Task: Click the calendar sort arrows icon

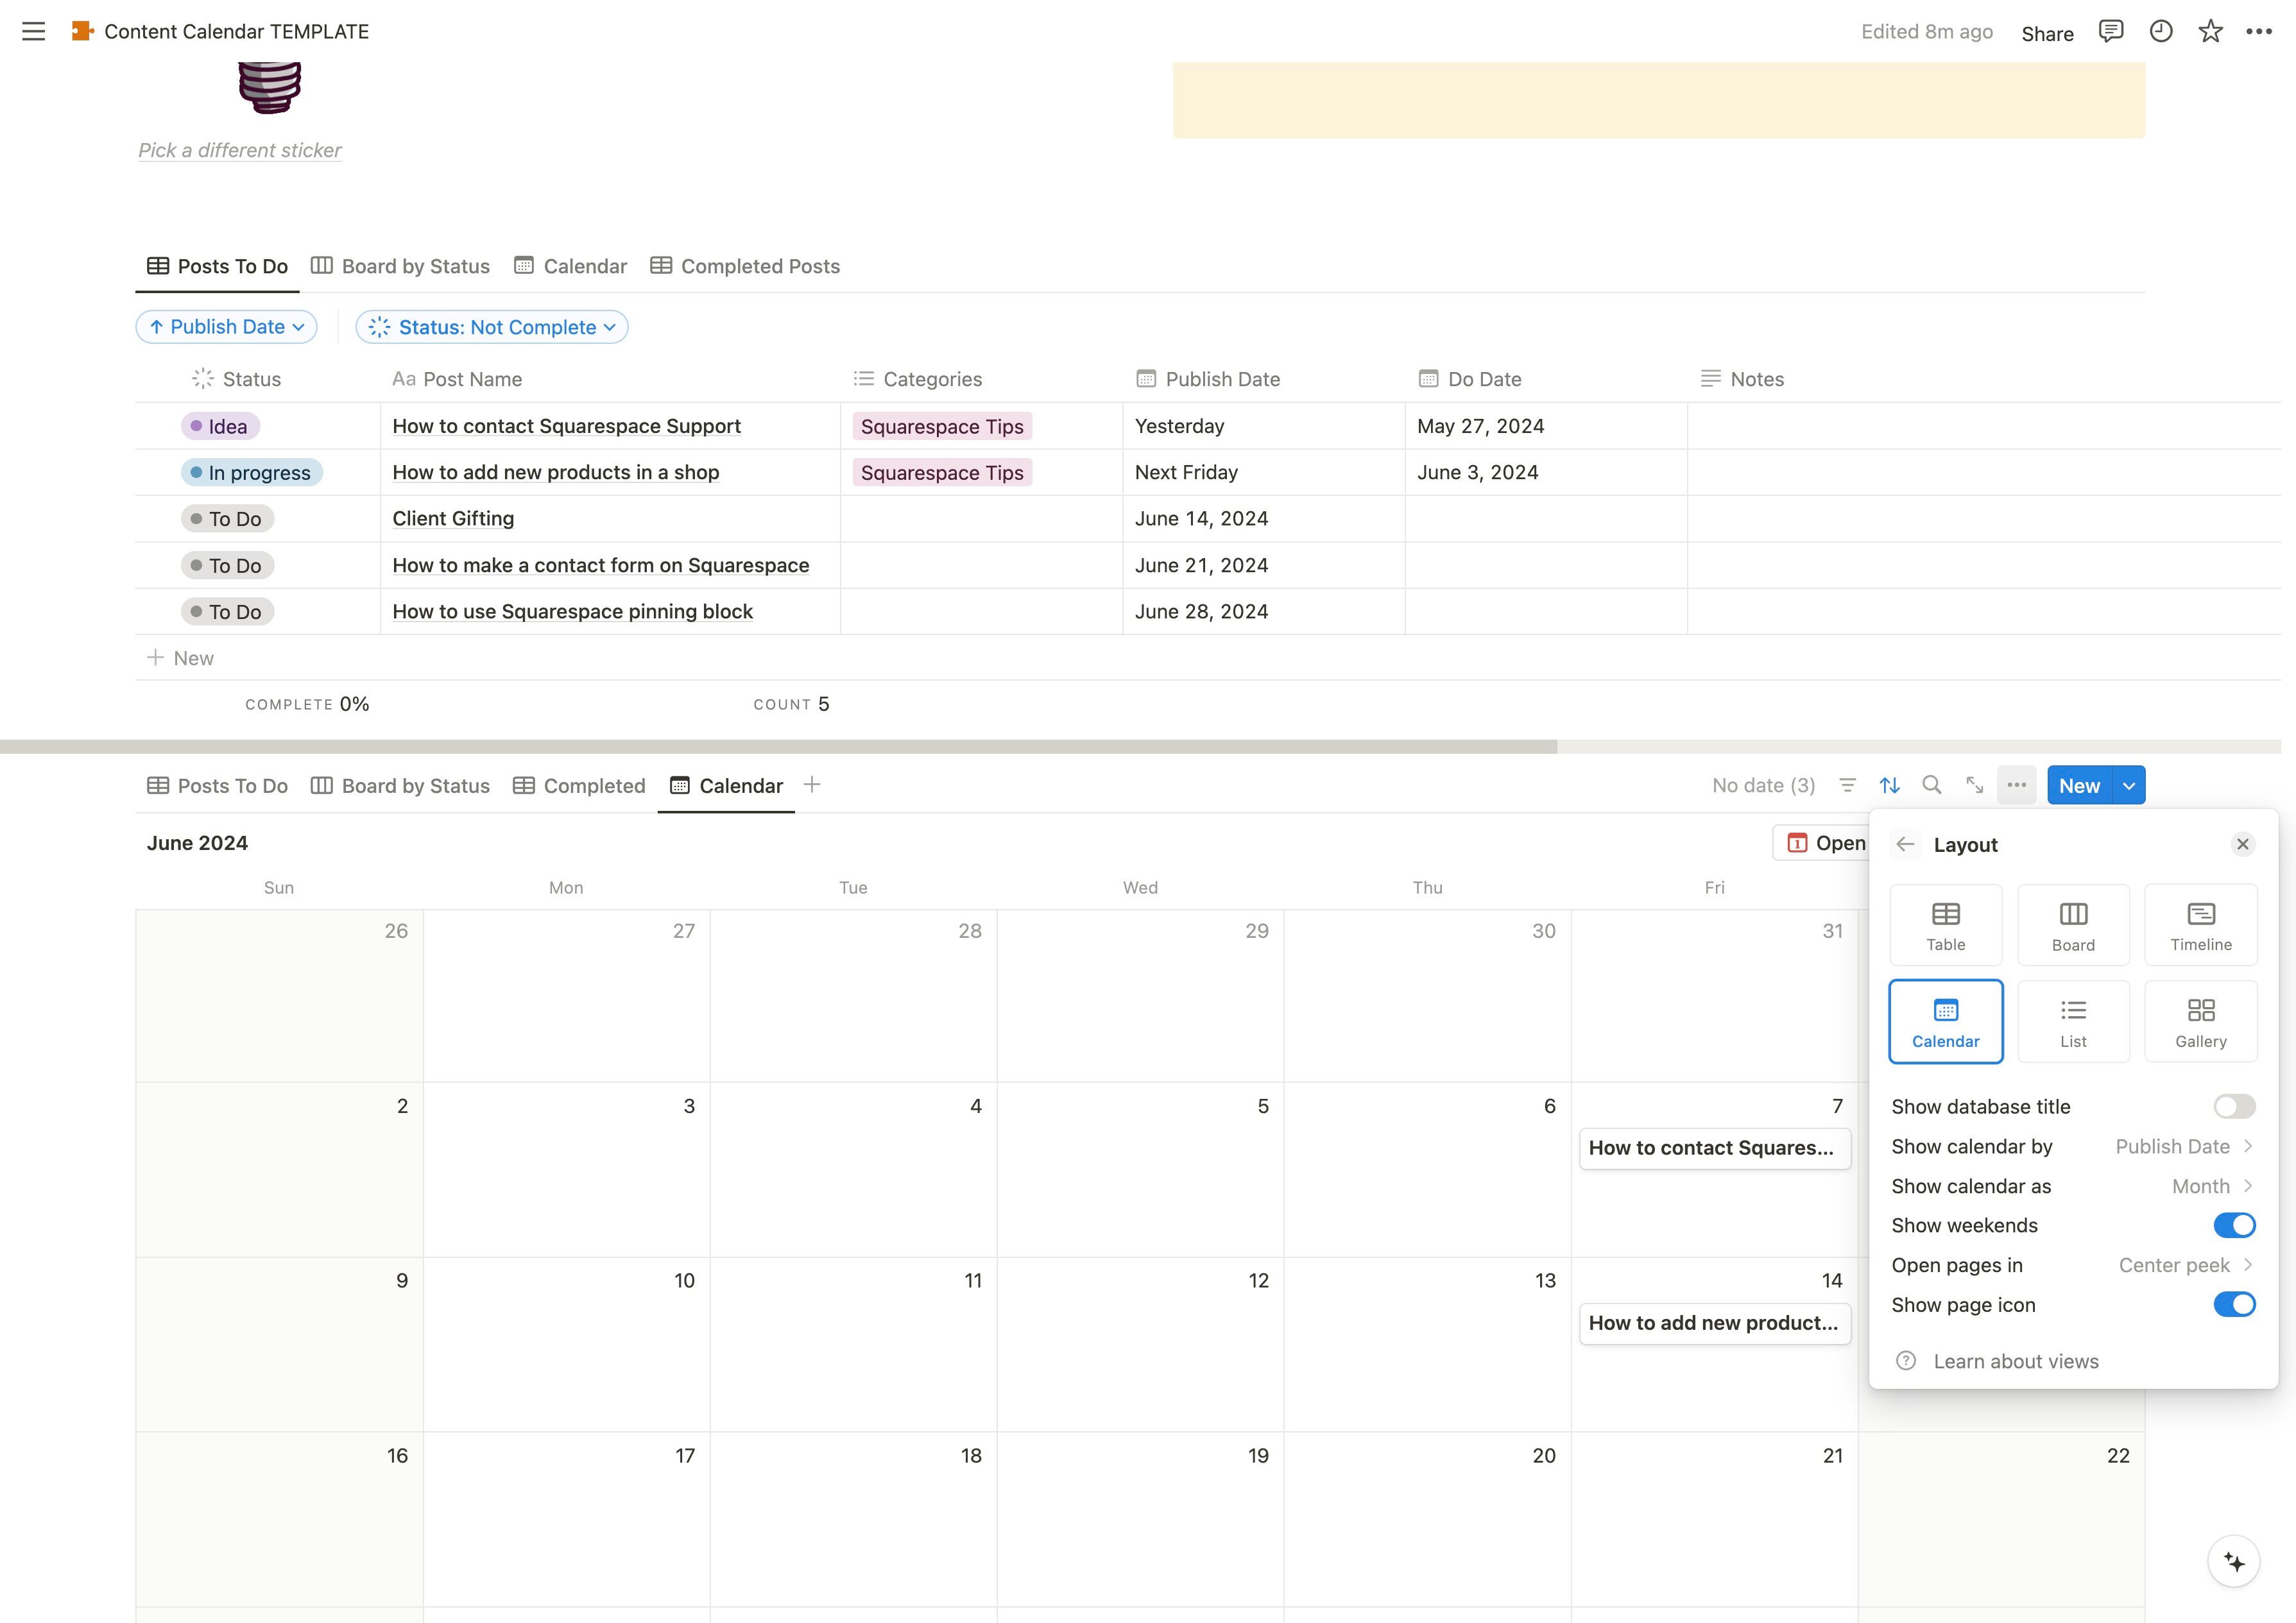Action: (1889, 785)
